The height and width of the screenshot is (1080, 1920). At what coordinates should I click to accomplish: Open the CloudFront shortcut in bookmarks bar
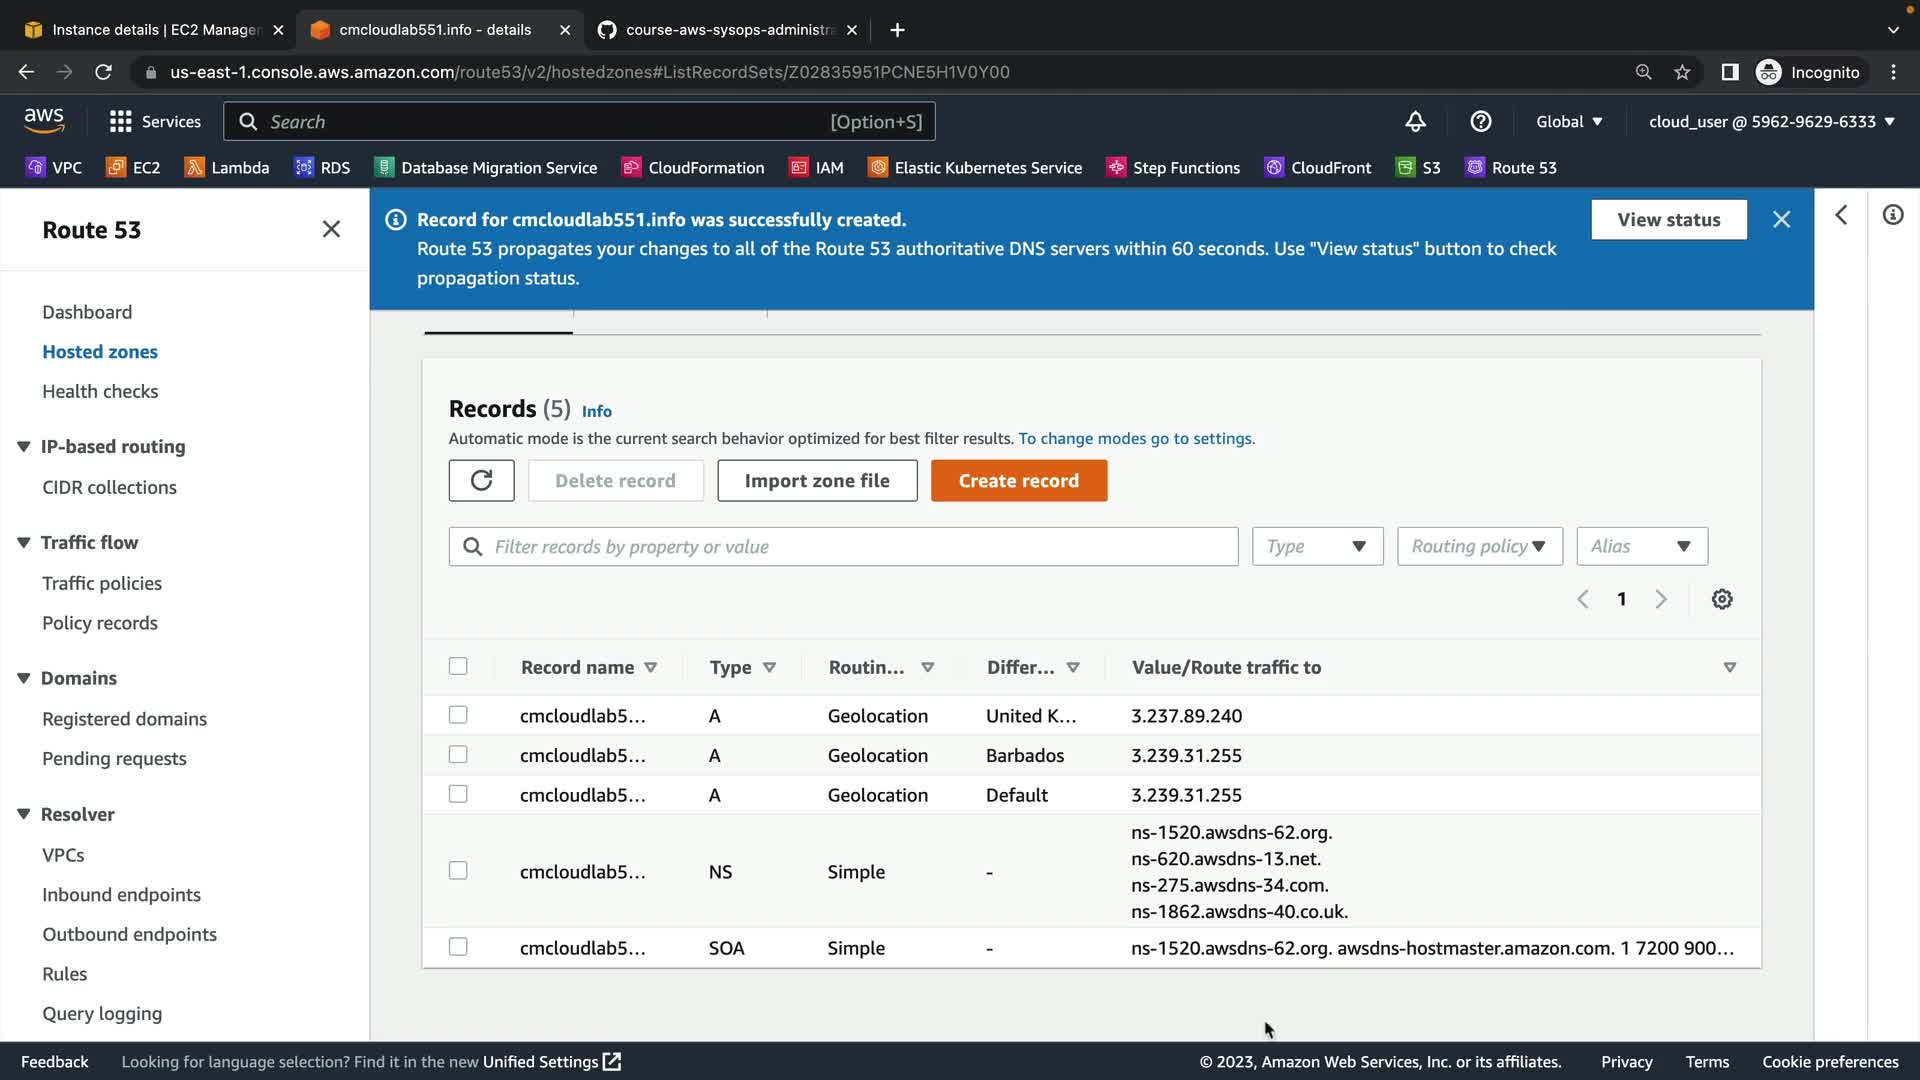click(x=1317, y=168)
